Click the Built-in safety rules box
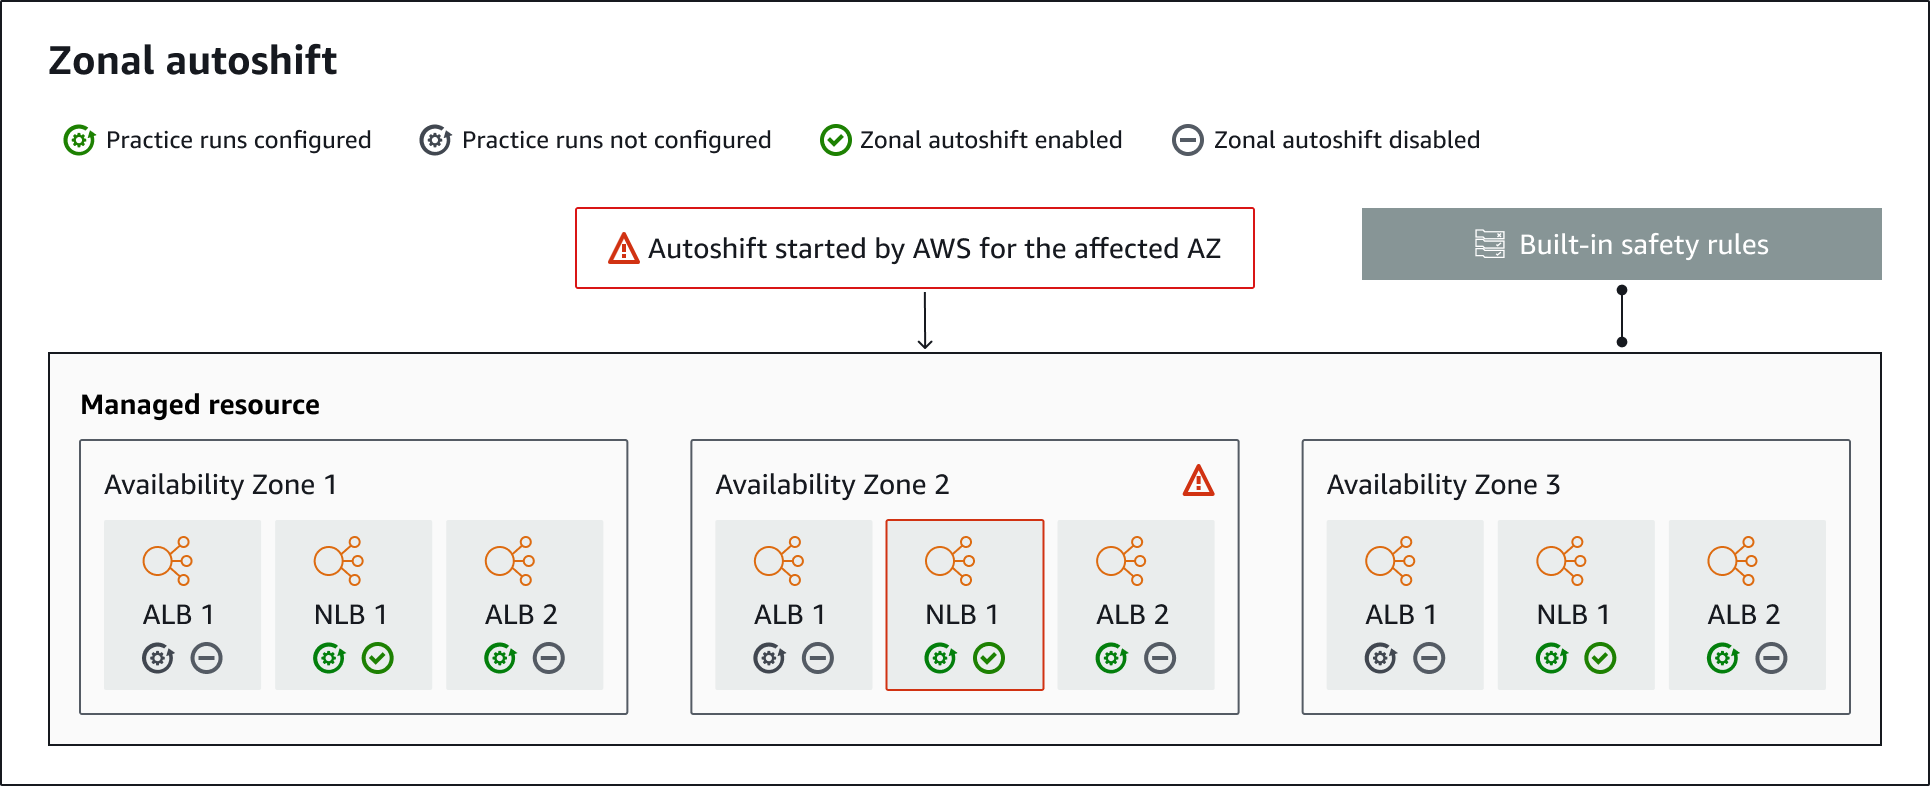 tap(1621, 244)
